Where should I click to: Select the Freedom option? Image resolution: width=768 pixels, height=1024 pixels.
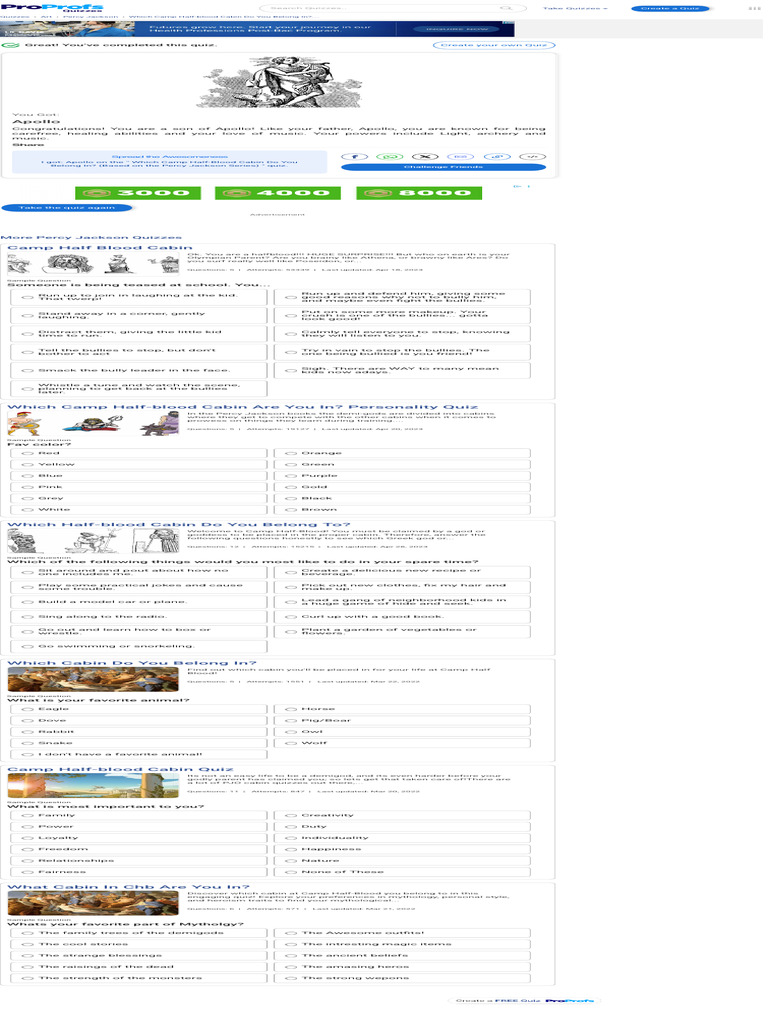point(139,849)
